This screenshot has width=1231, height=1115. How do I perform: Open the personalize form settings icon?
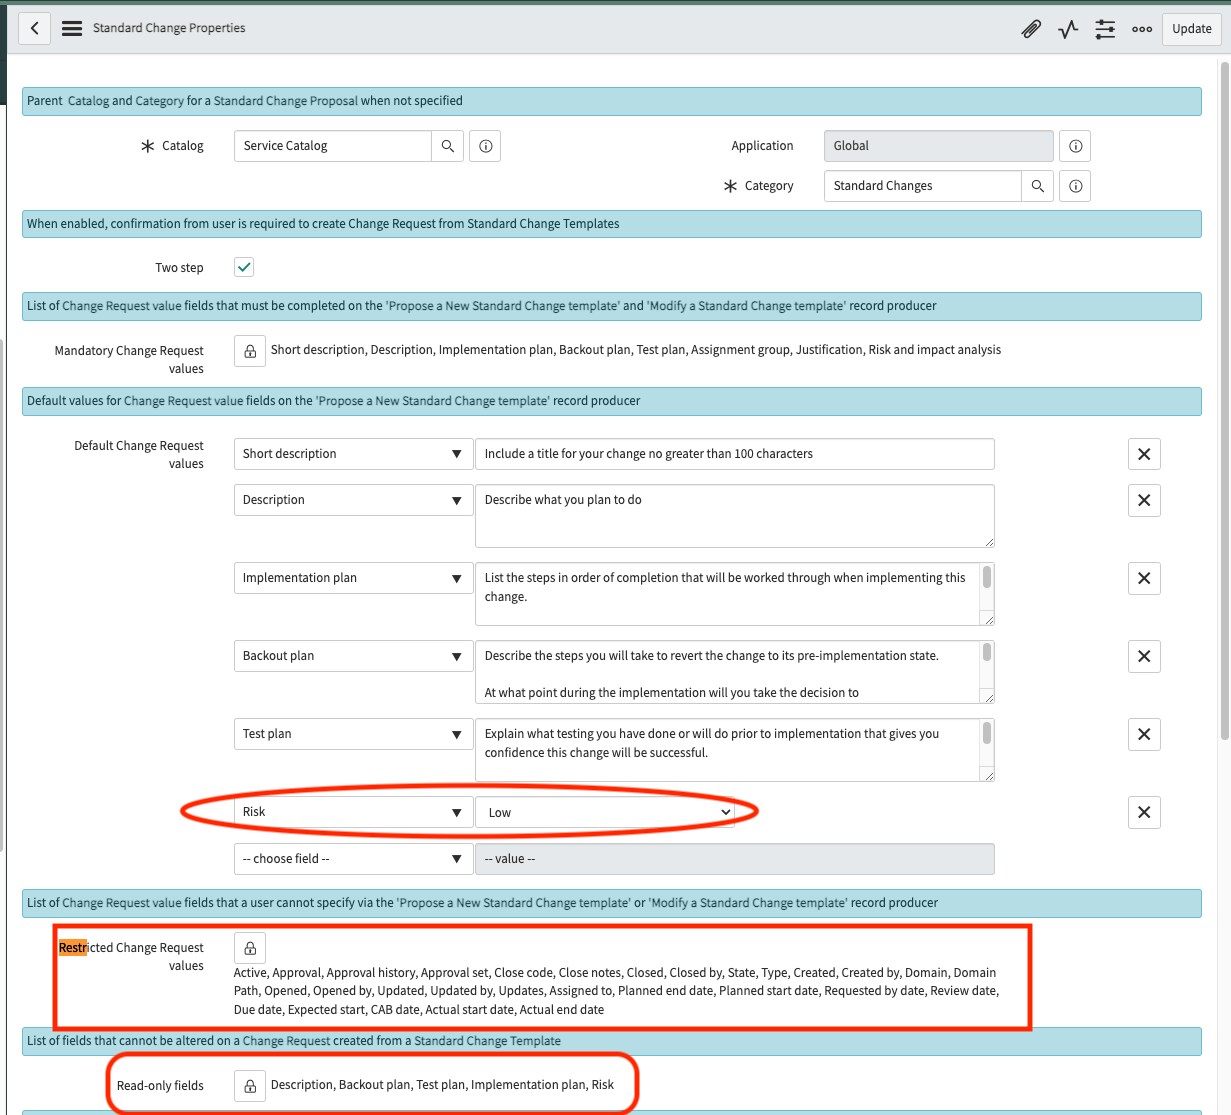tap(1105, 29)
